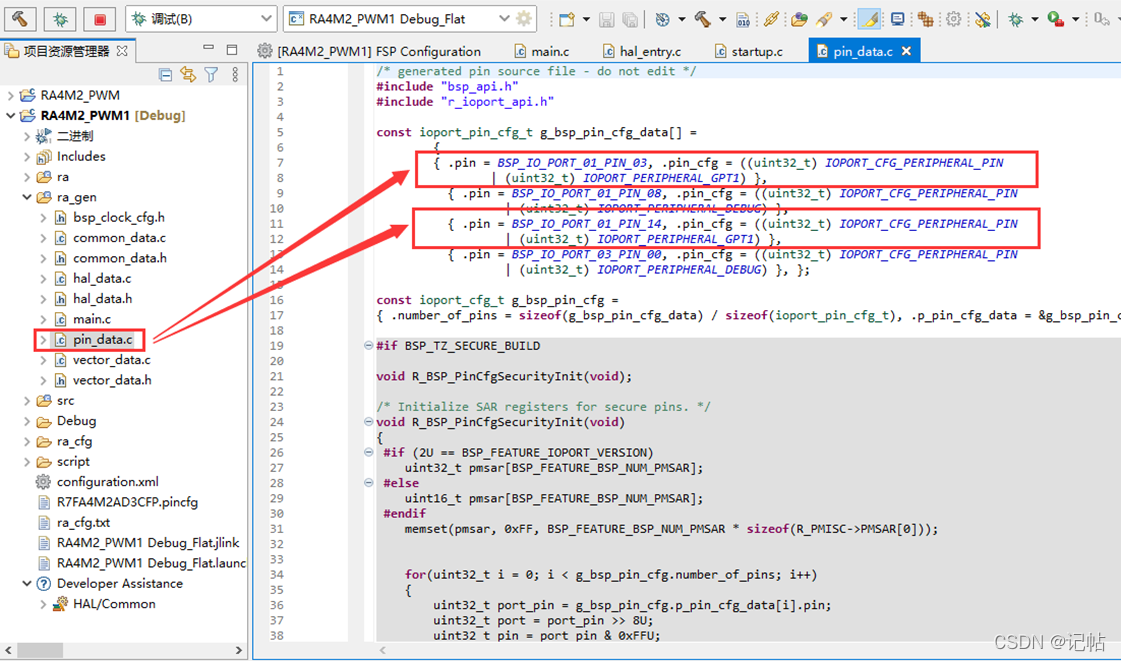Select ra_cfg.txt in the tree

click(x=83, y=522)
